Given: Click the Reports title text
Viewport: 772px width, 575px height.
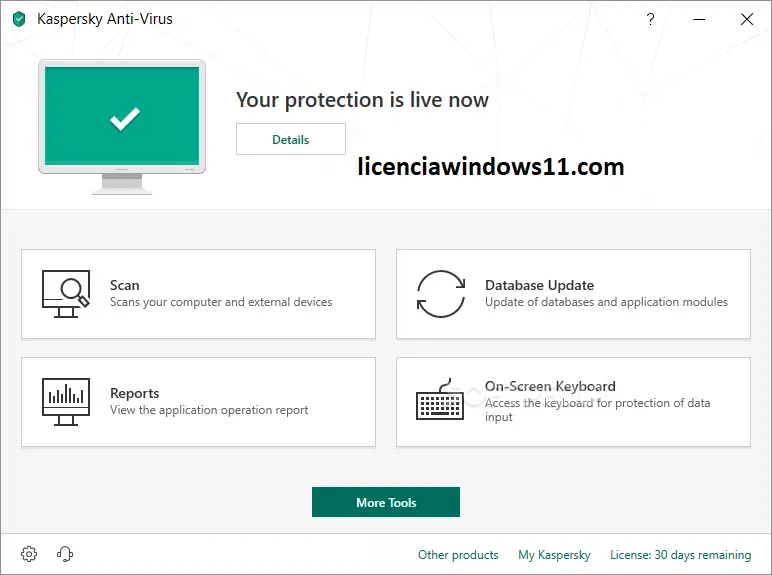Looking at the screenshot, I should point(135,393).
